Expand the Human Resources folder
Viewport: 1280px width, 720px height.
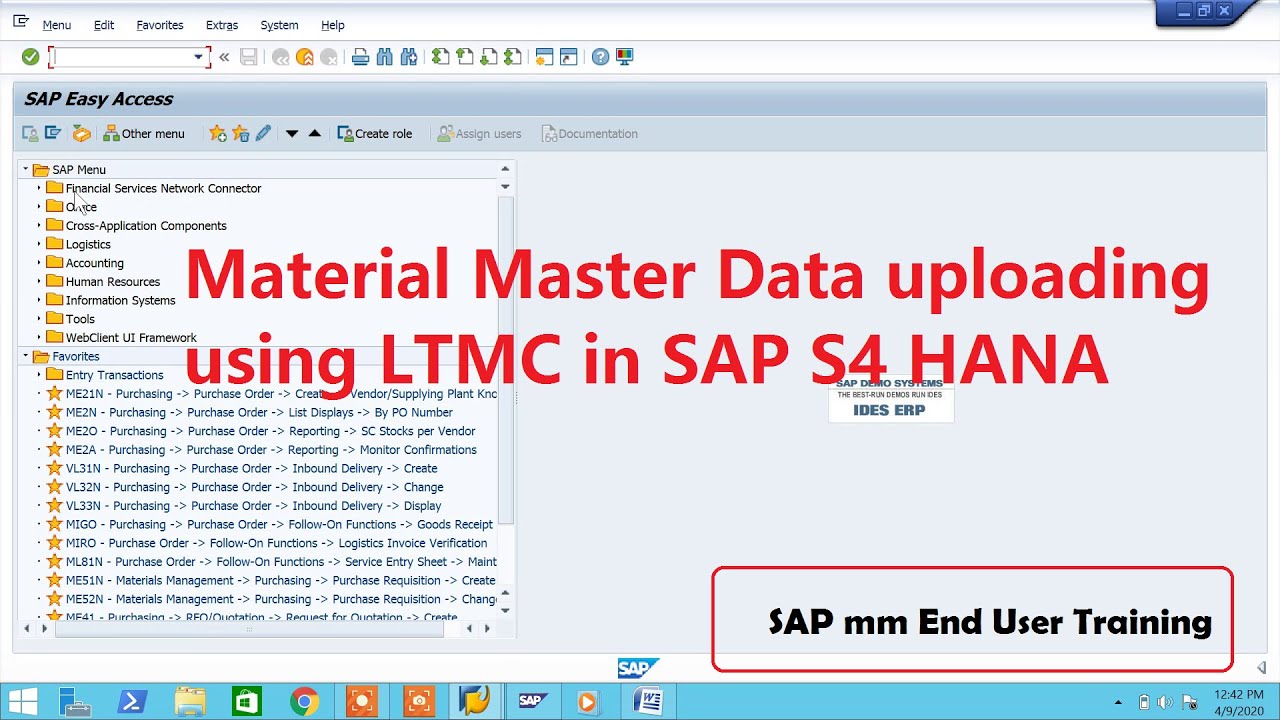coord(39,281)
